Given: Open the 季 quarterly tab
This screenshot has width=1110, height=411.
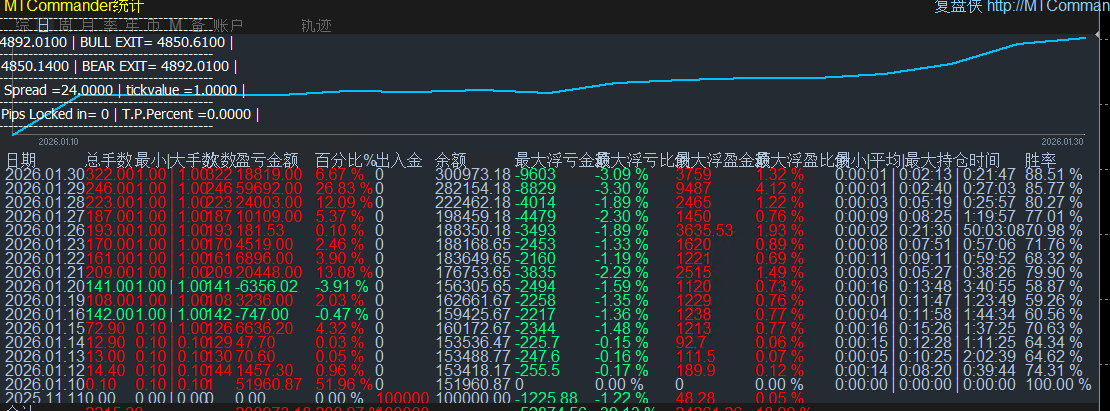Looking at the screenshot, I should (110, 26).
